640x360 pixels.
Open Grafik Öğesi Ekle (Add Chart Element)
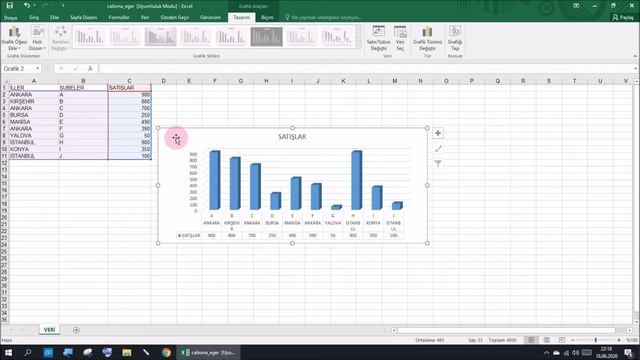point(14,38)
